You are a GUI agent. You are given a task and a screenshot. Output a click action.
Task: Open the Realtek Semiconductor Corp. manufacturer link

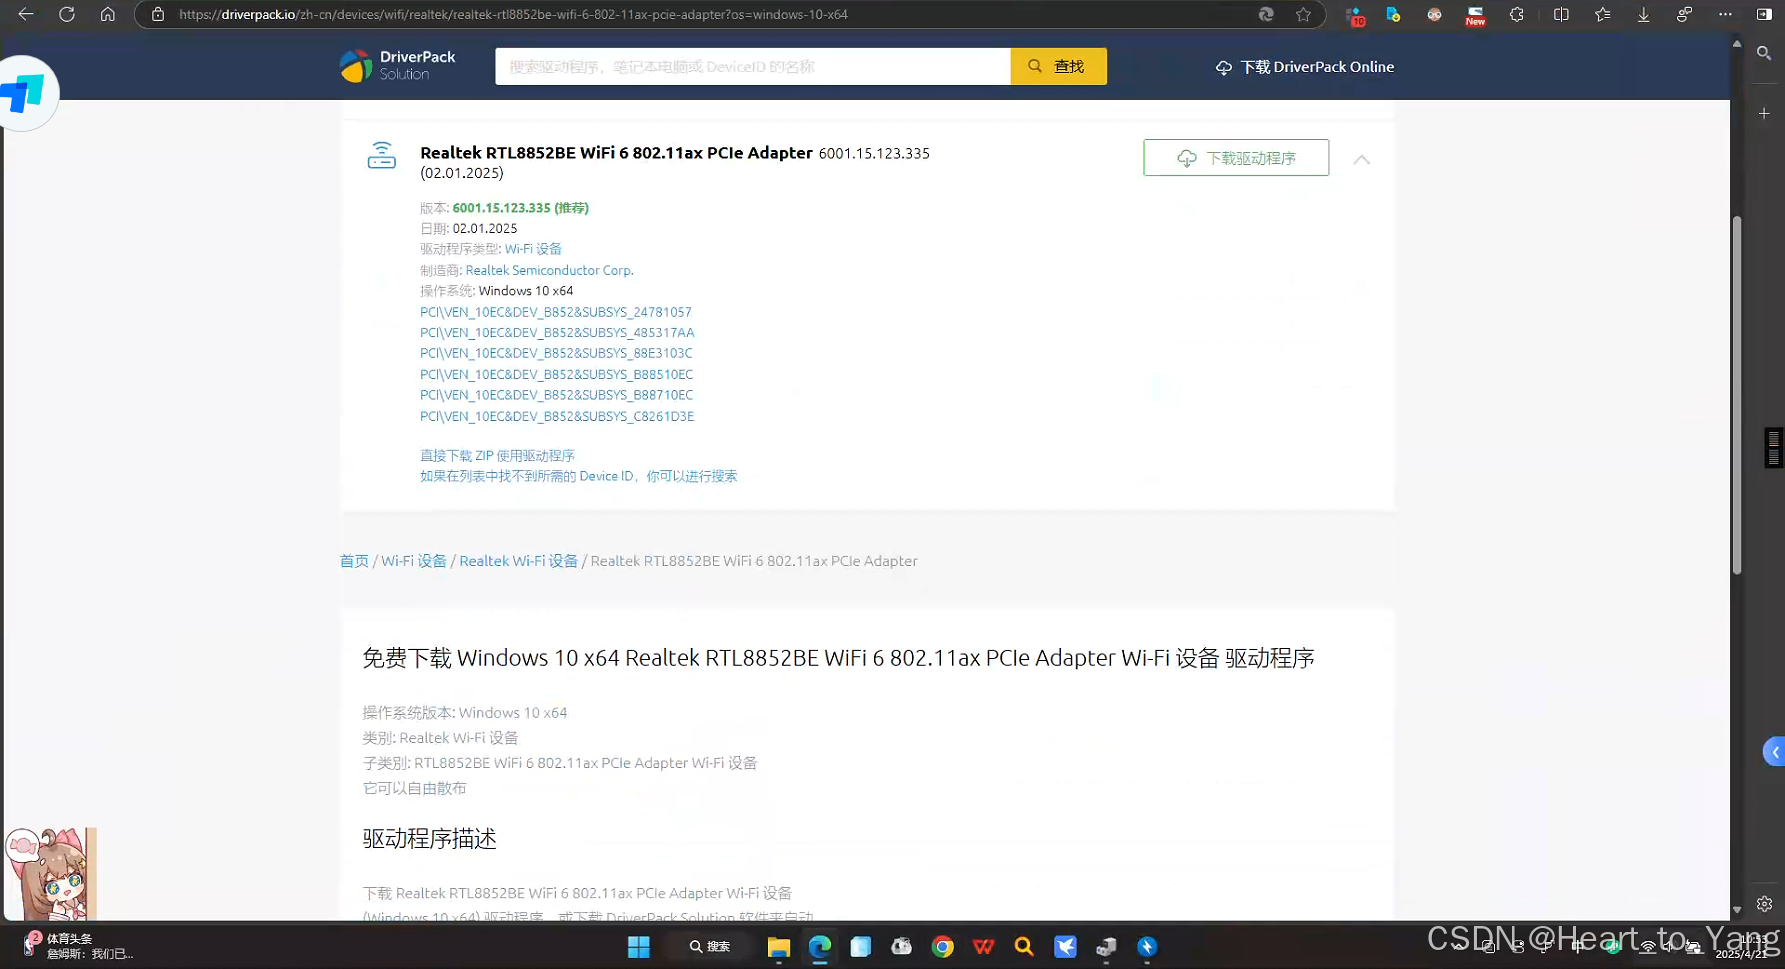pos(549,270)
